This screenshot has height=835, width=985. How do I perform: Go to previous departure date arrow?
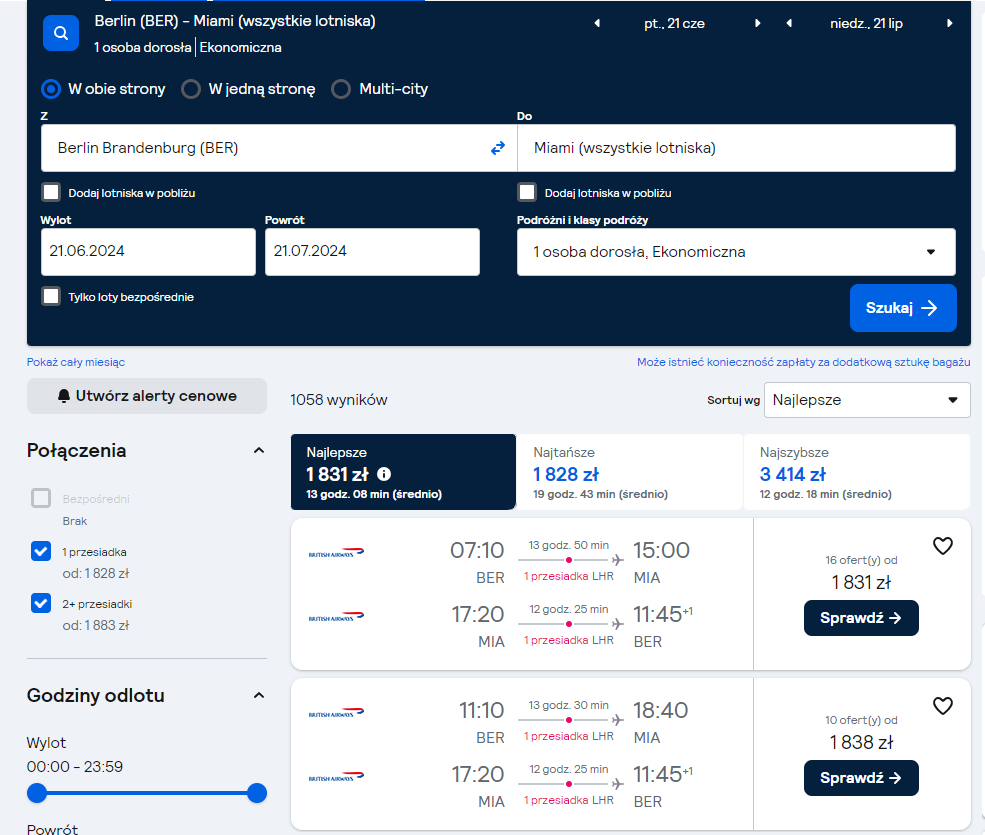tap(597, 23)
